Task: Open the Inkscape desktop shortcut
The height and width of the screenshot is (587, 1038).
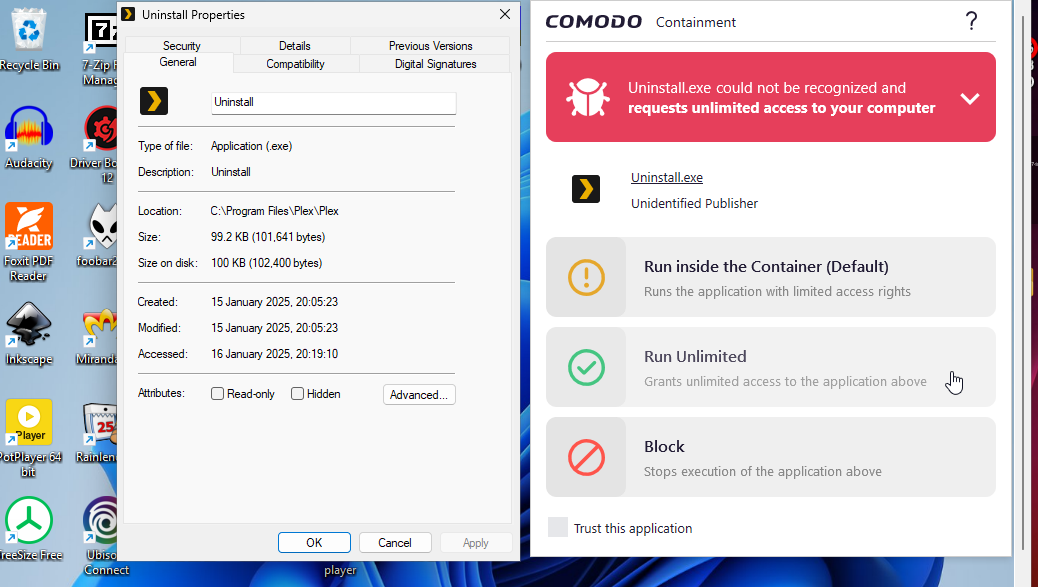Action: [29, 330]
